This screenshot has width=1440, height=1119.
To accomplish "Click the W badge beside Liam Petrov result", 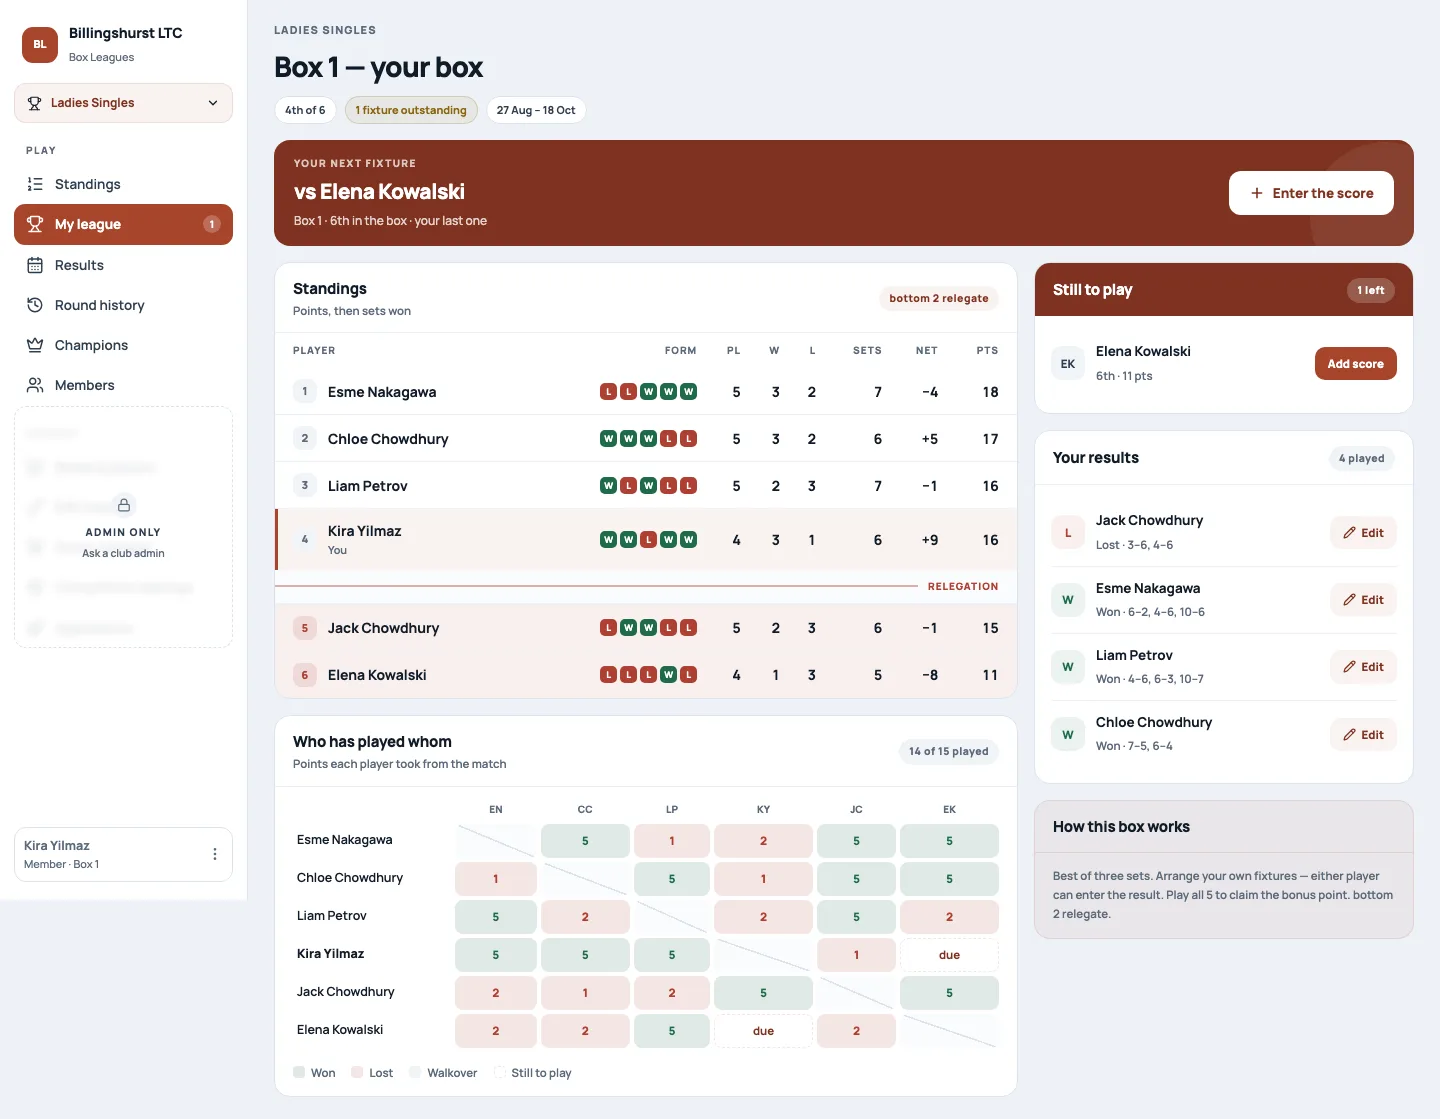I will pos(1068,667).
